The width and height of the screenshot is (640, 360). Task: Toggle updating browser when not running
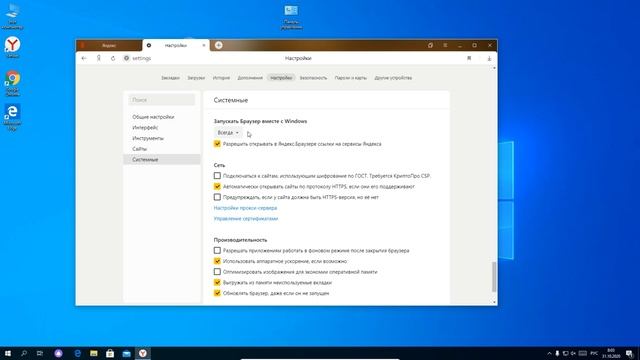(x=217, y=293)
